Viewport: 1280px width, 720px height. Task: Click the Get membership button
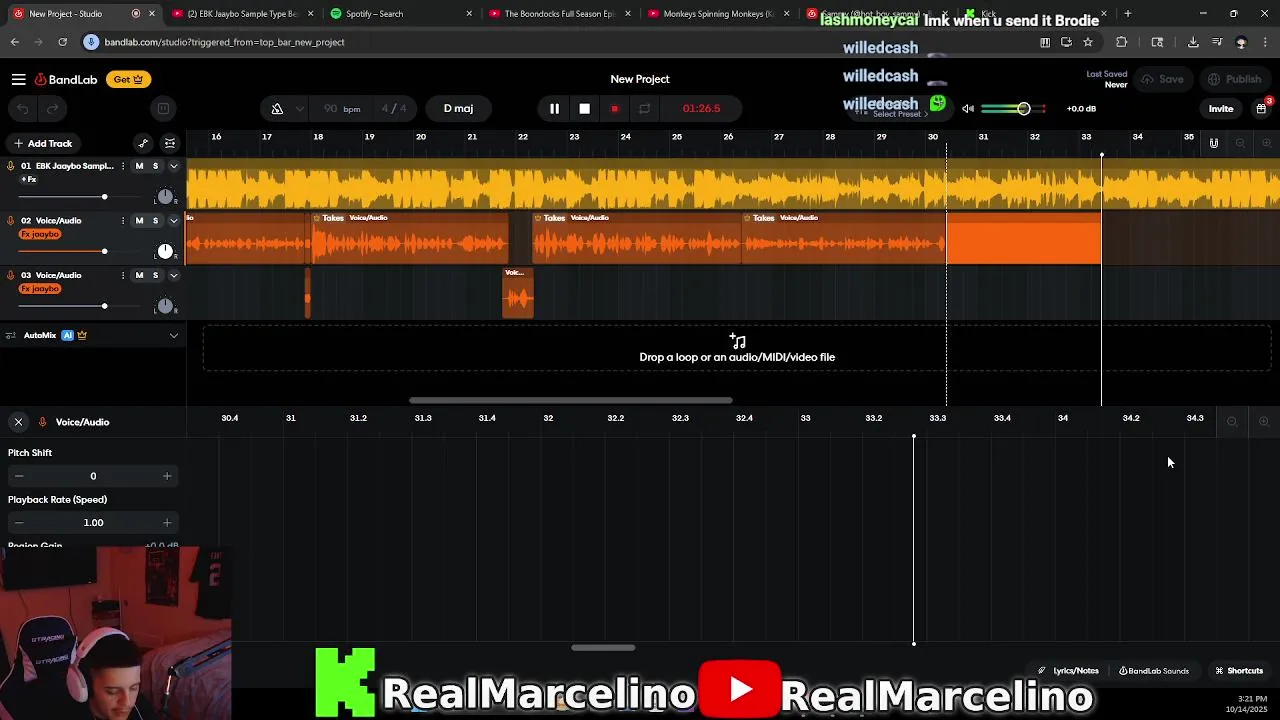tap(127, 79)
